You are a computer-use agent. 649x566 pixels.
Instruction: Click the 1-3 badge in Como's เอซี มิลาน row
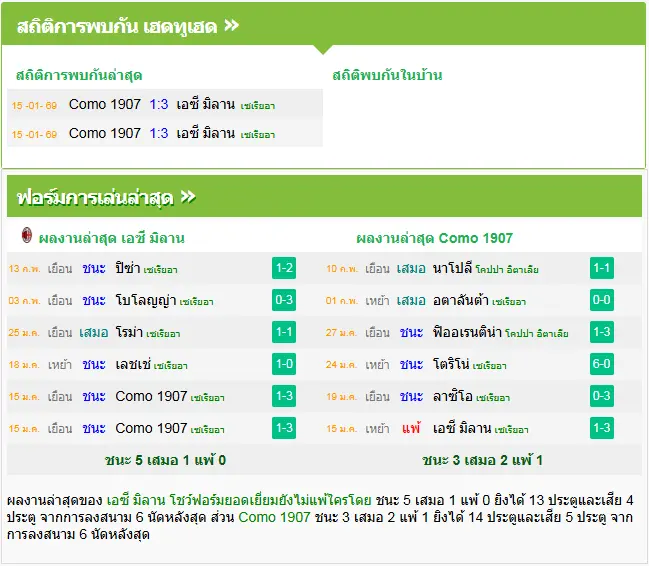pyautogui.click(x=602, y=428)
